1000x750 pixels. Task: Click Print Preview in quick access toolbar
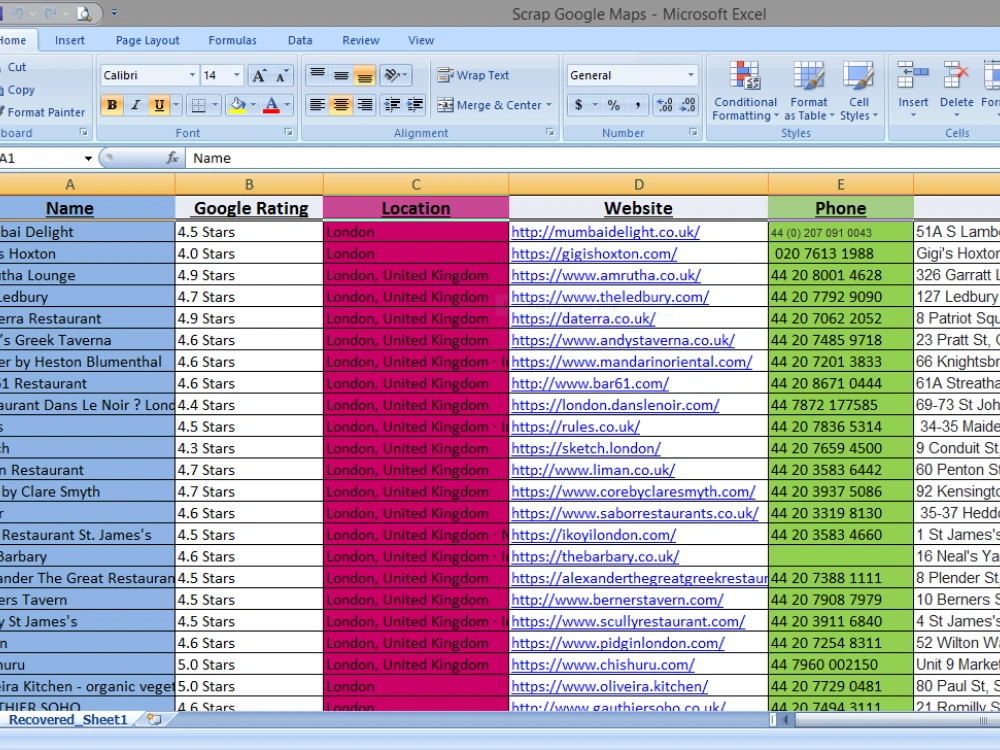[x=84, y=13]
